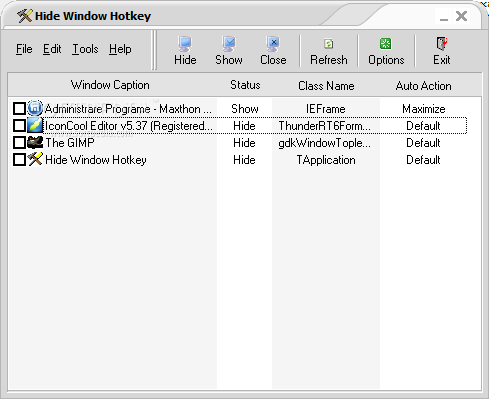The width and height of the screenshot is (489, 399).
Task: Click the Maxthon browser icon in the list
Action: [35, 108]
